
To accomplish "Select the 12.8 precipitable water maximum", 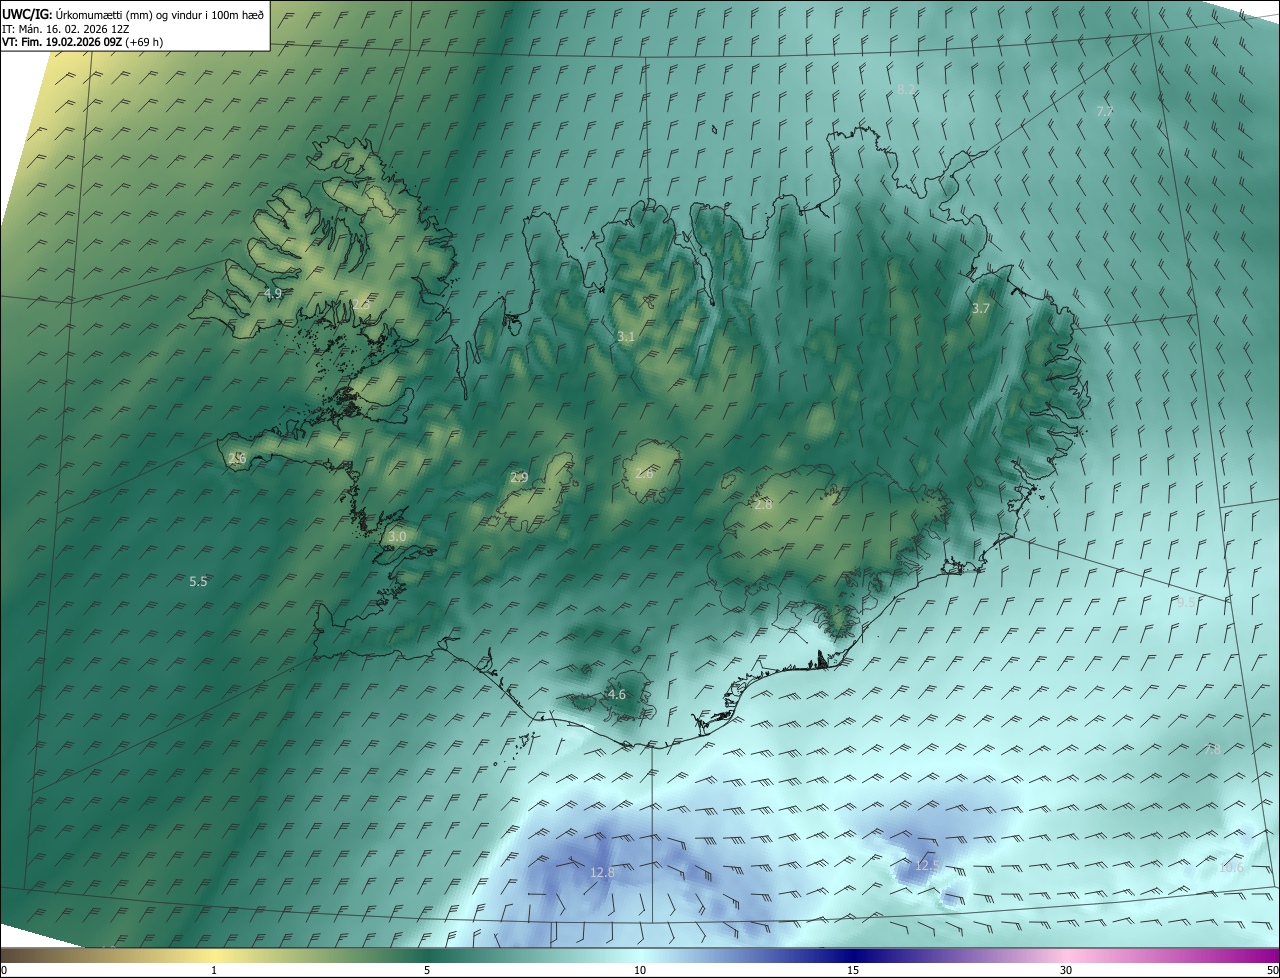I will 602,872.
